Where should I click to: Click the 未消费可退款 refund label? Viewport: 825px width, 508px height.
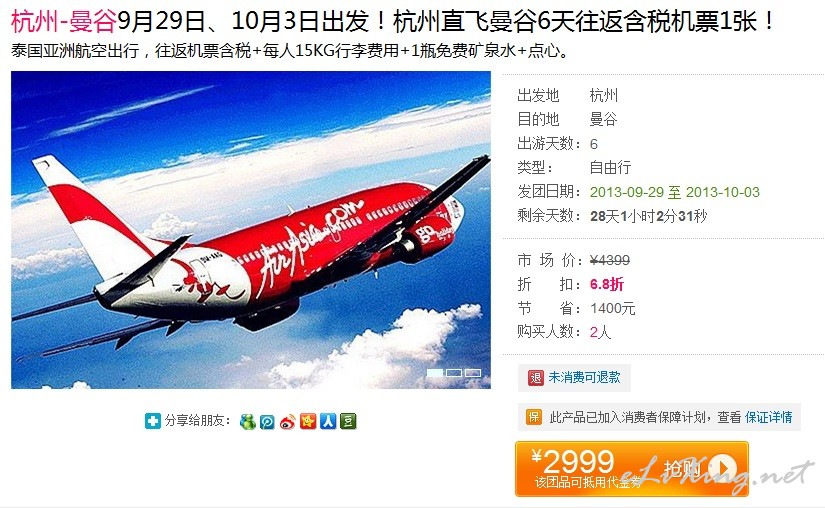point(585,377)
